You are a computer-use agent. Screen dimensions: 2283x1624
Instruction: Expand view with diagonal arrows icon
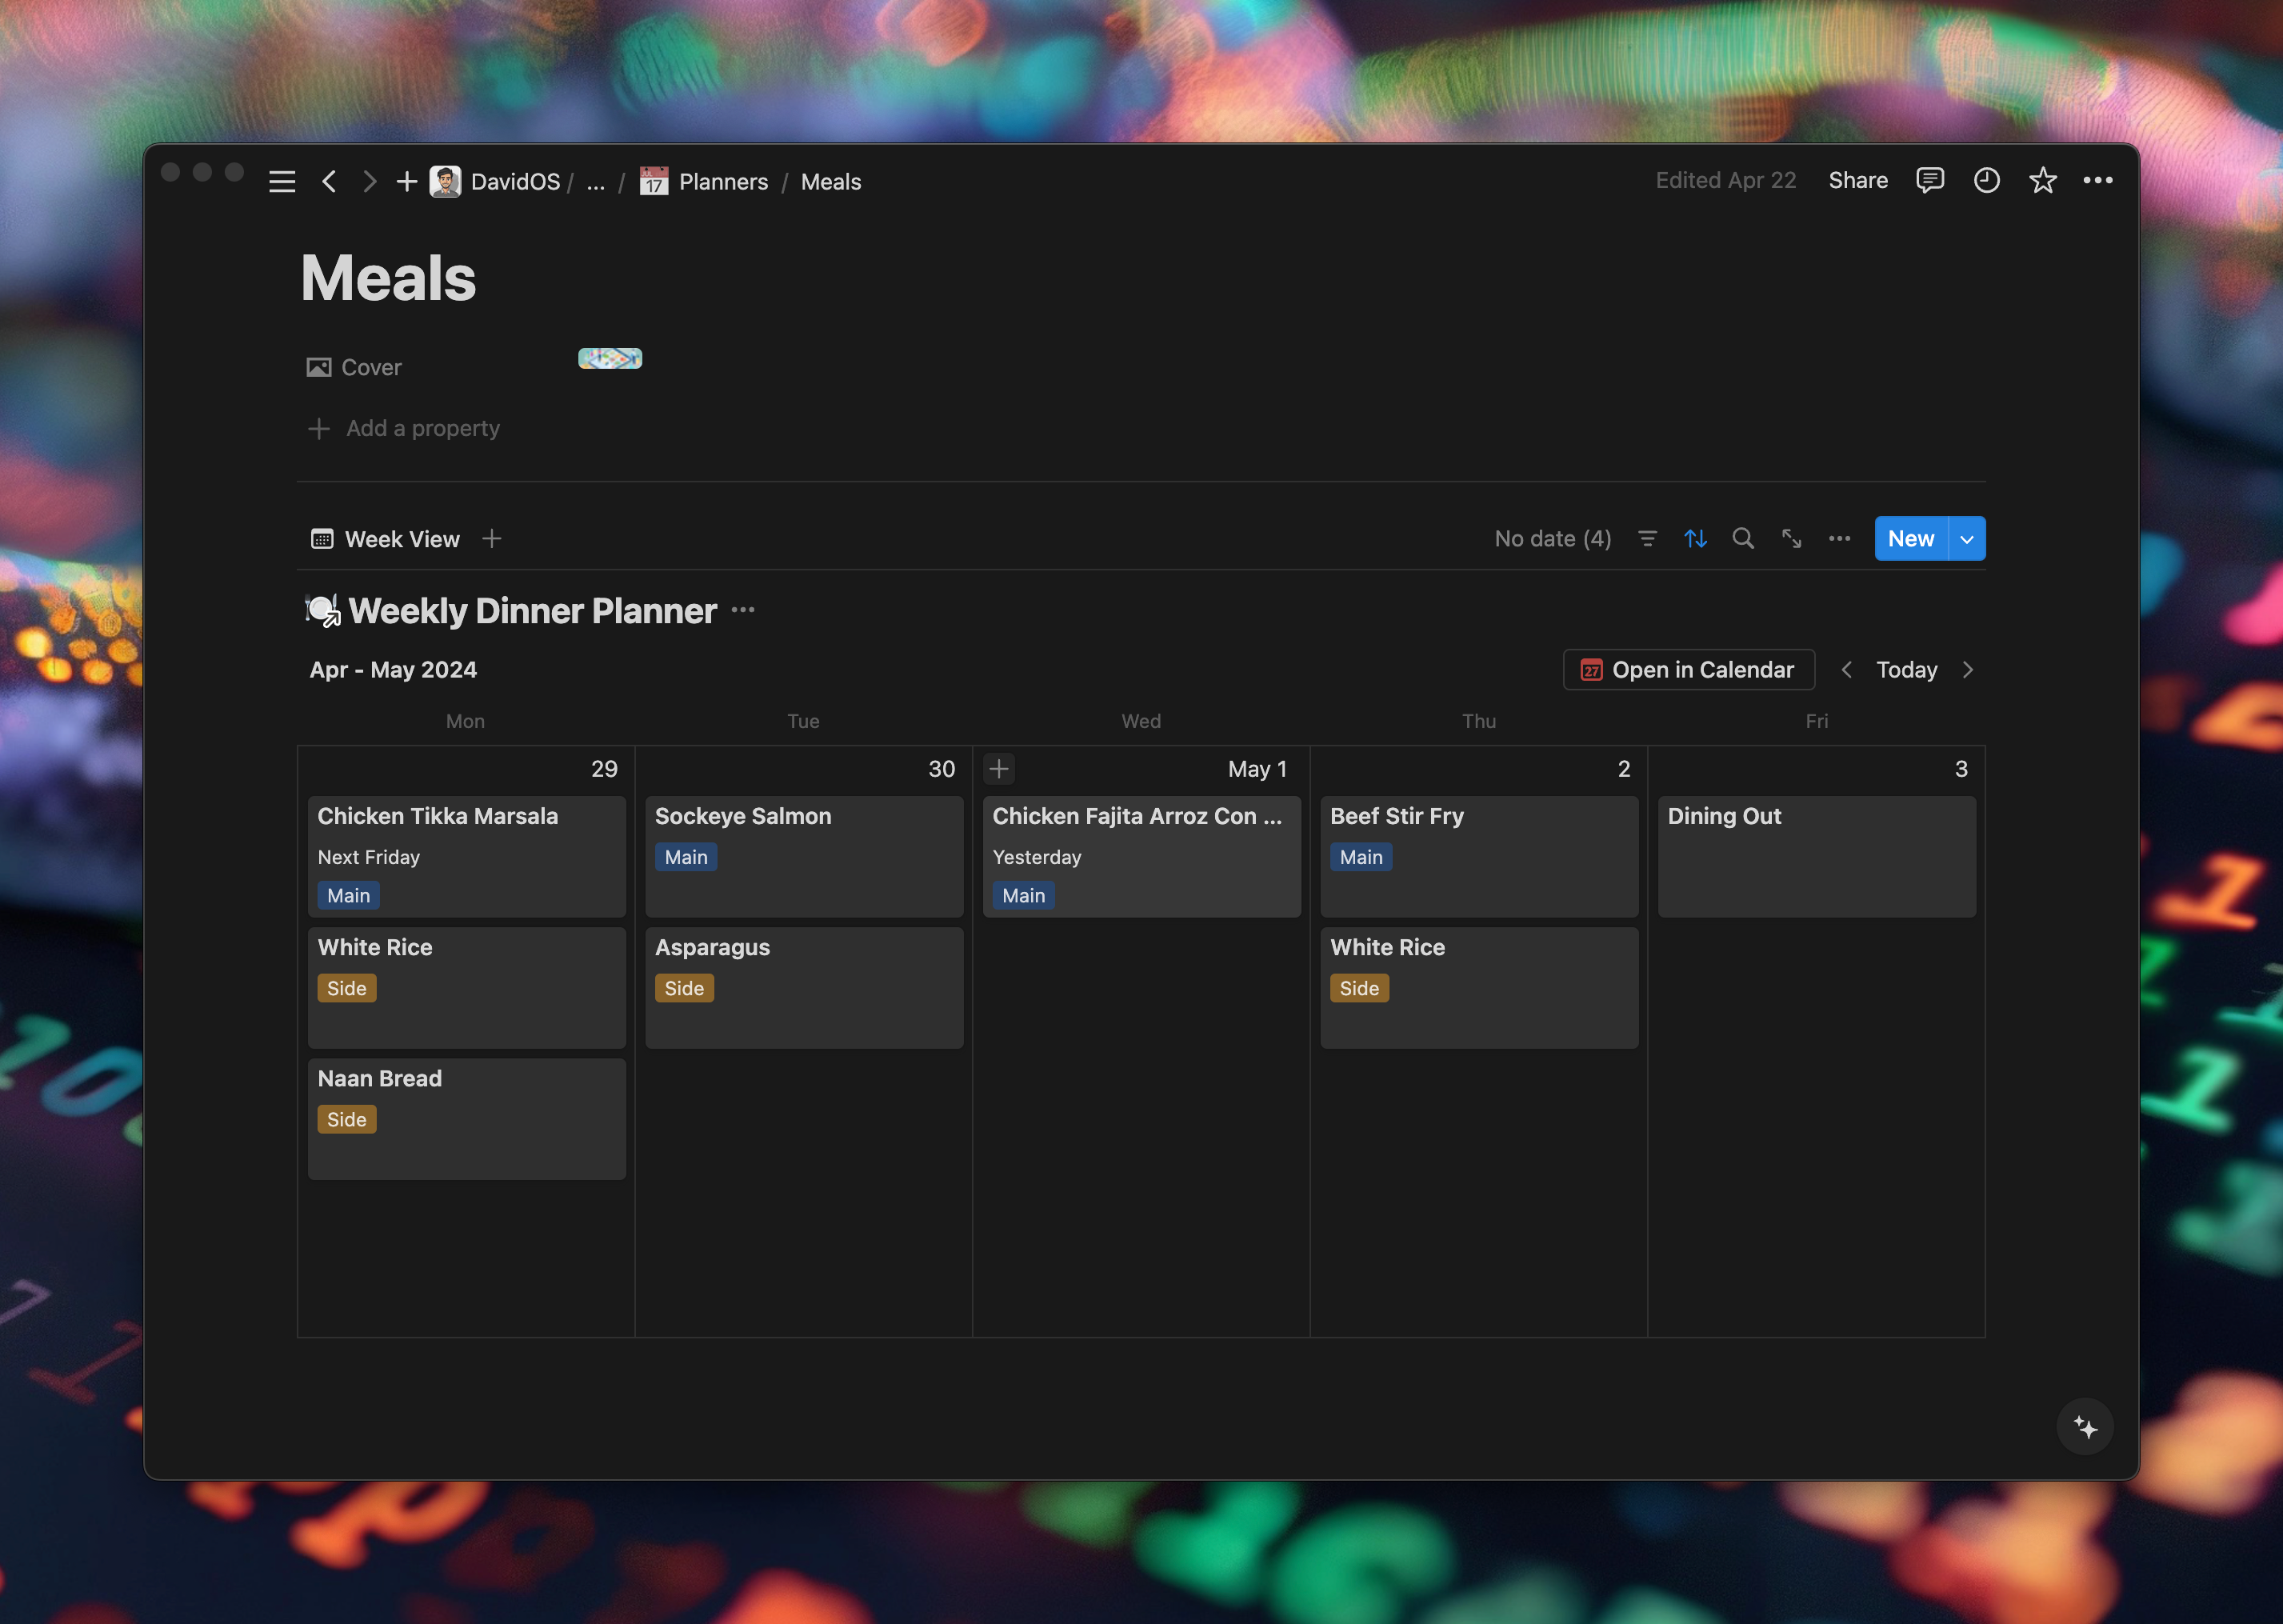click(1791, 539)
